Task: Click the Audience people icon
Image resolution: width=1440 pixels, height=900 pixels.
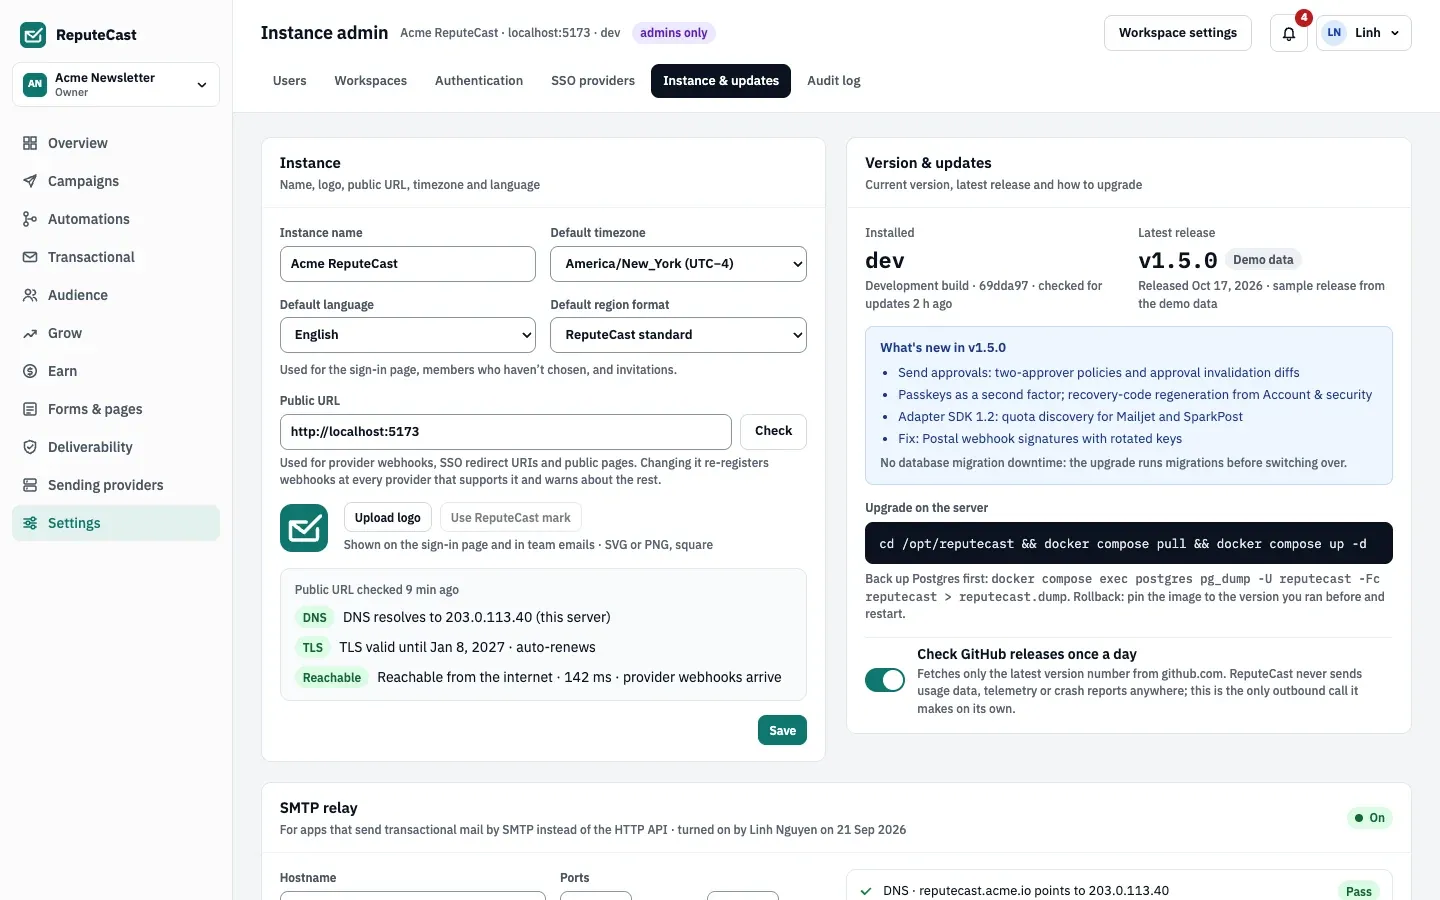Action: (x=30, y=295)
